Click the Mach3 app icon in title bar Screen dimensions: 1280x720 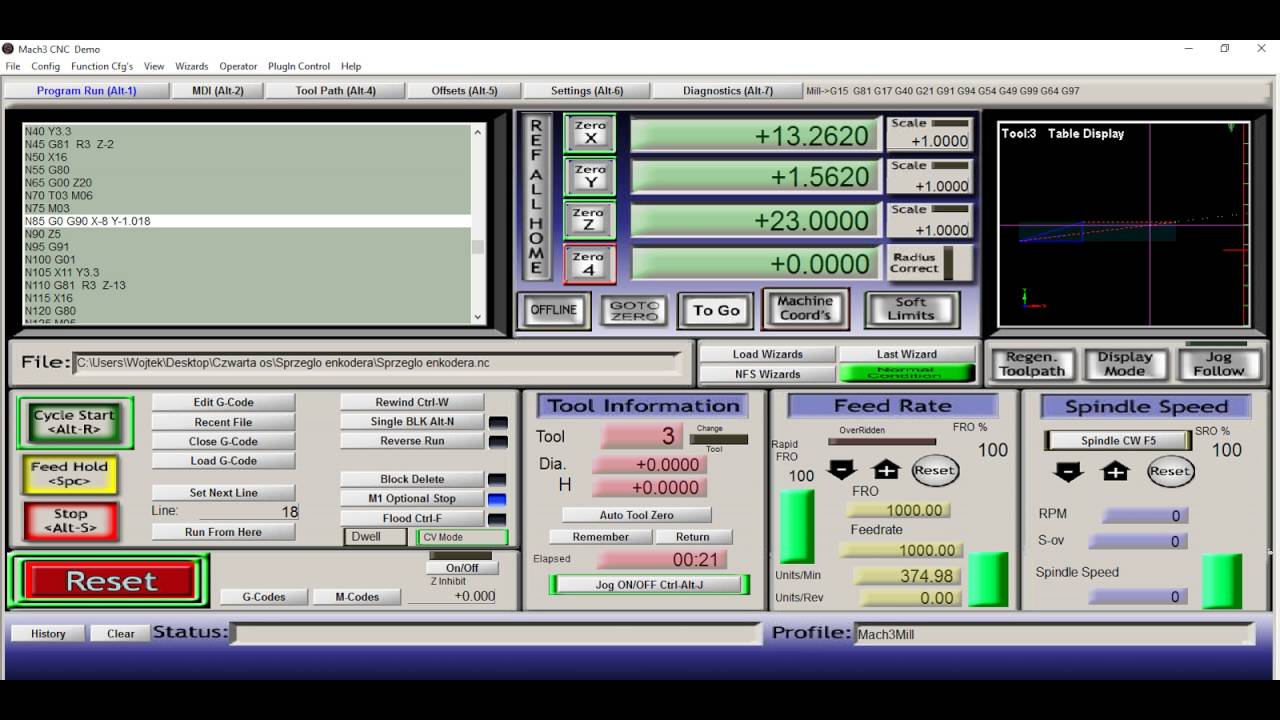click(8, 49)
